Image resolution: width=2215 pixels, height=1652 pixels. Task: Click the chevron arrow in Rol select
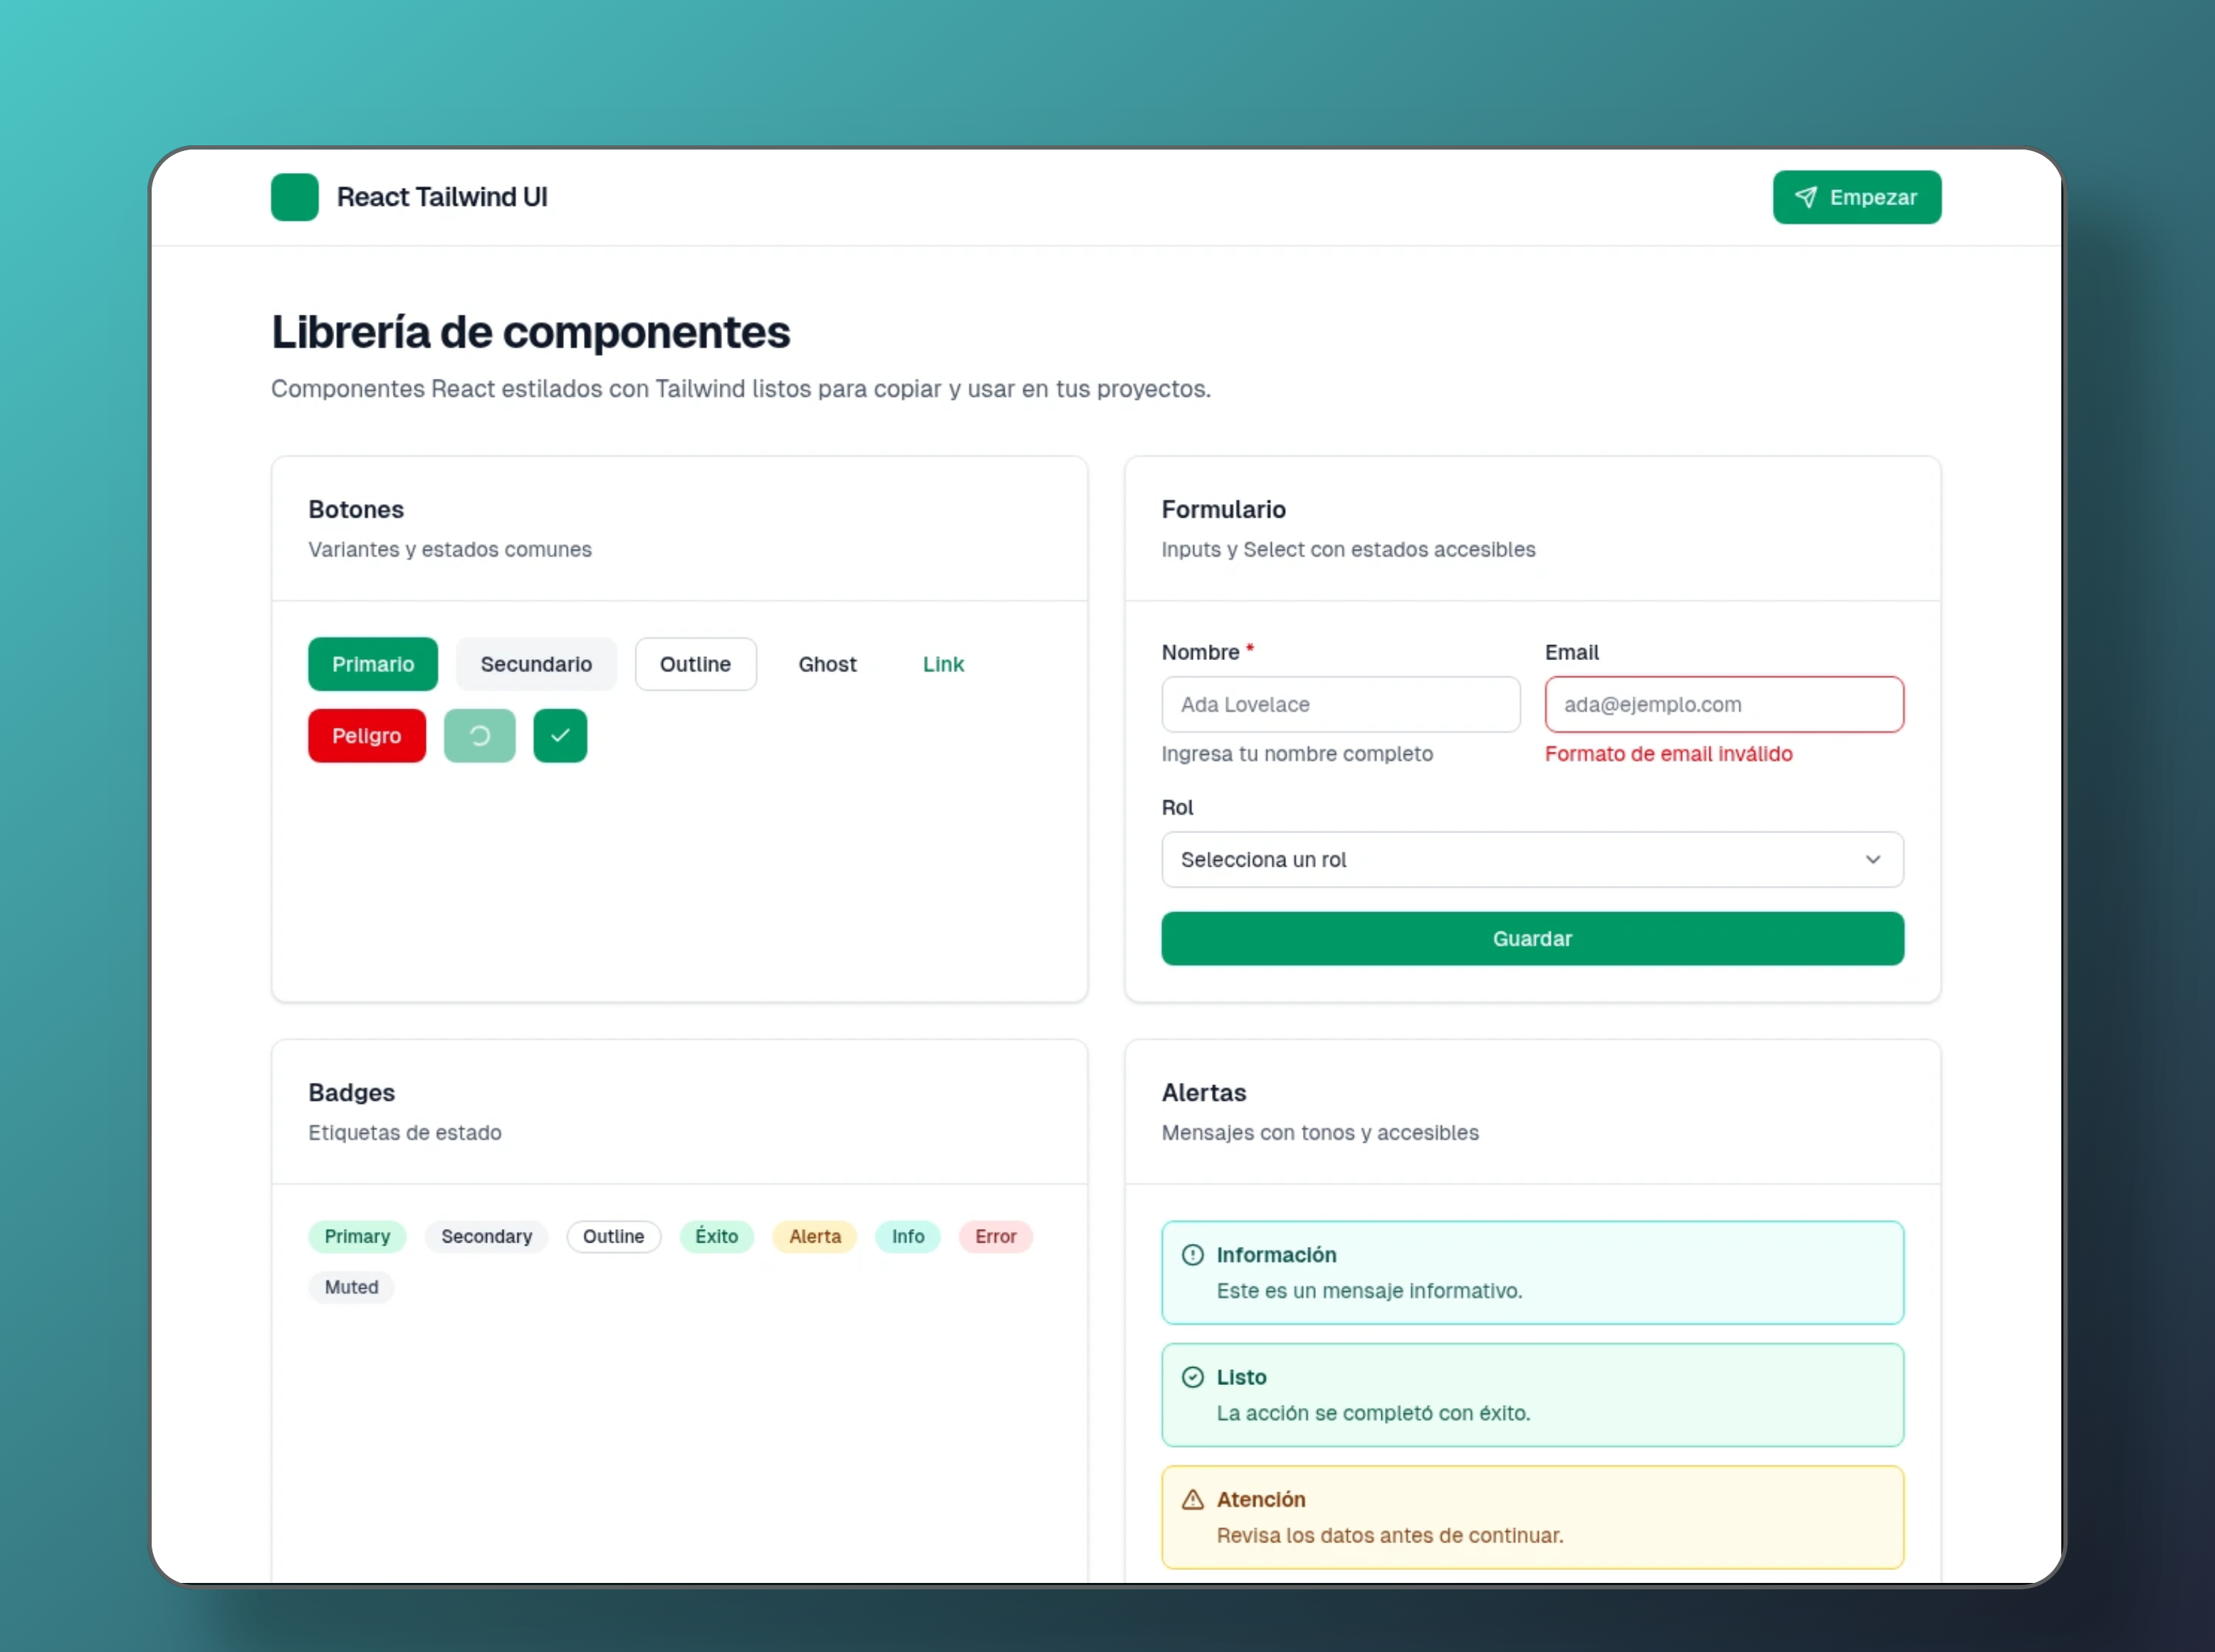(x=1872, y=859)
